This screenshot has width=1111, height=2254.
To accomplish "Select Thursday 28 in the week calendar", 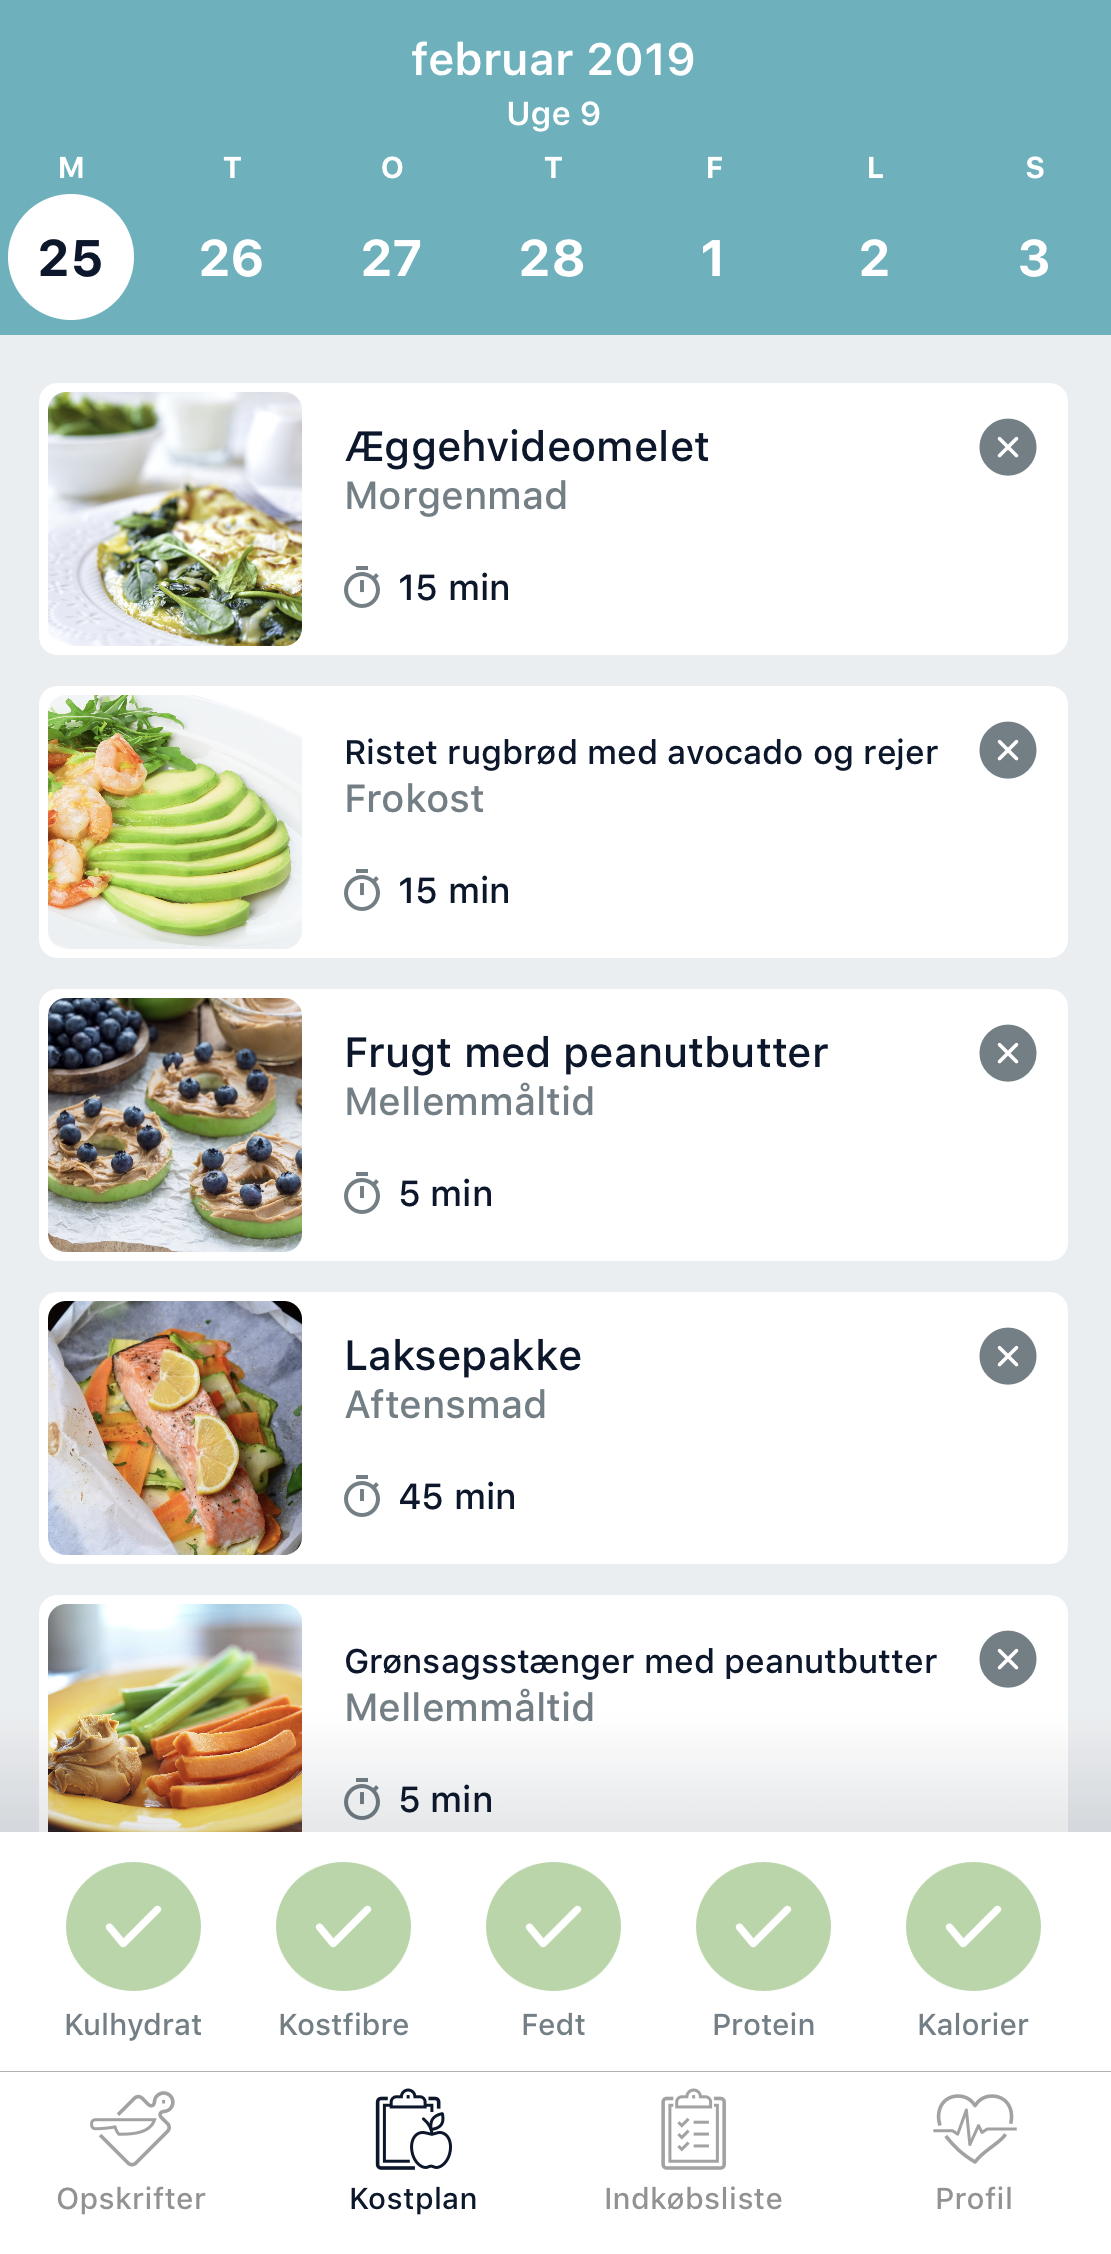I will click(552, 258).
